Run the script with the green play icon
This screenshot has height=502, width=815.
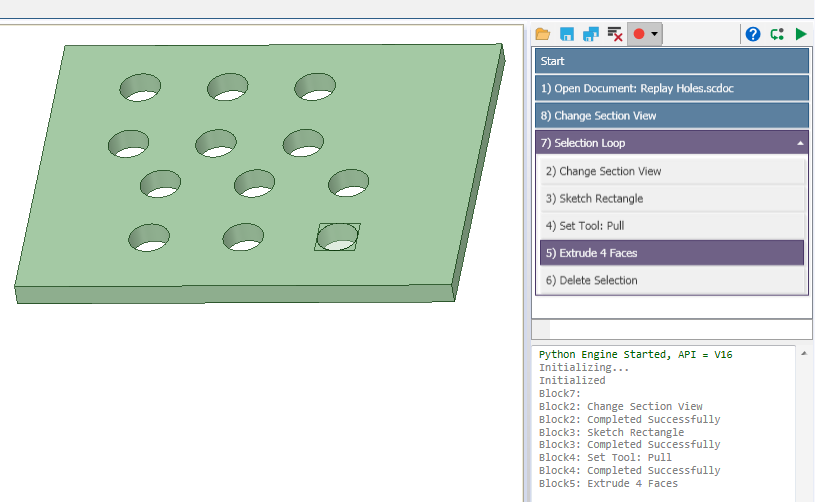[801, 34]
